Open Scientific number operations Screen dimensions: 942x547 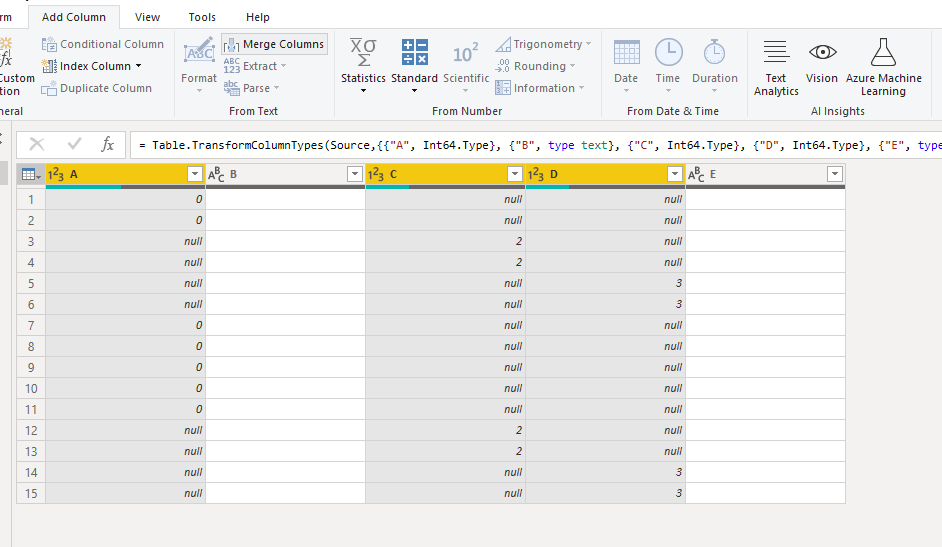[466, 65]
